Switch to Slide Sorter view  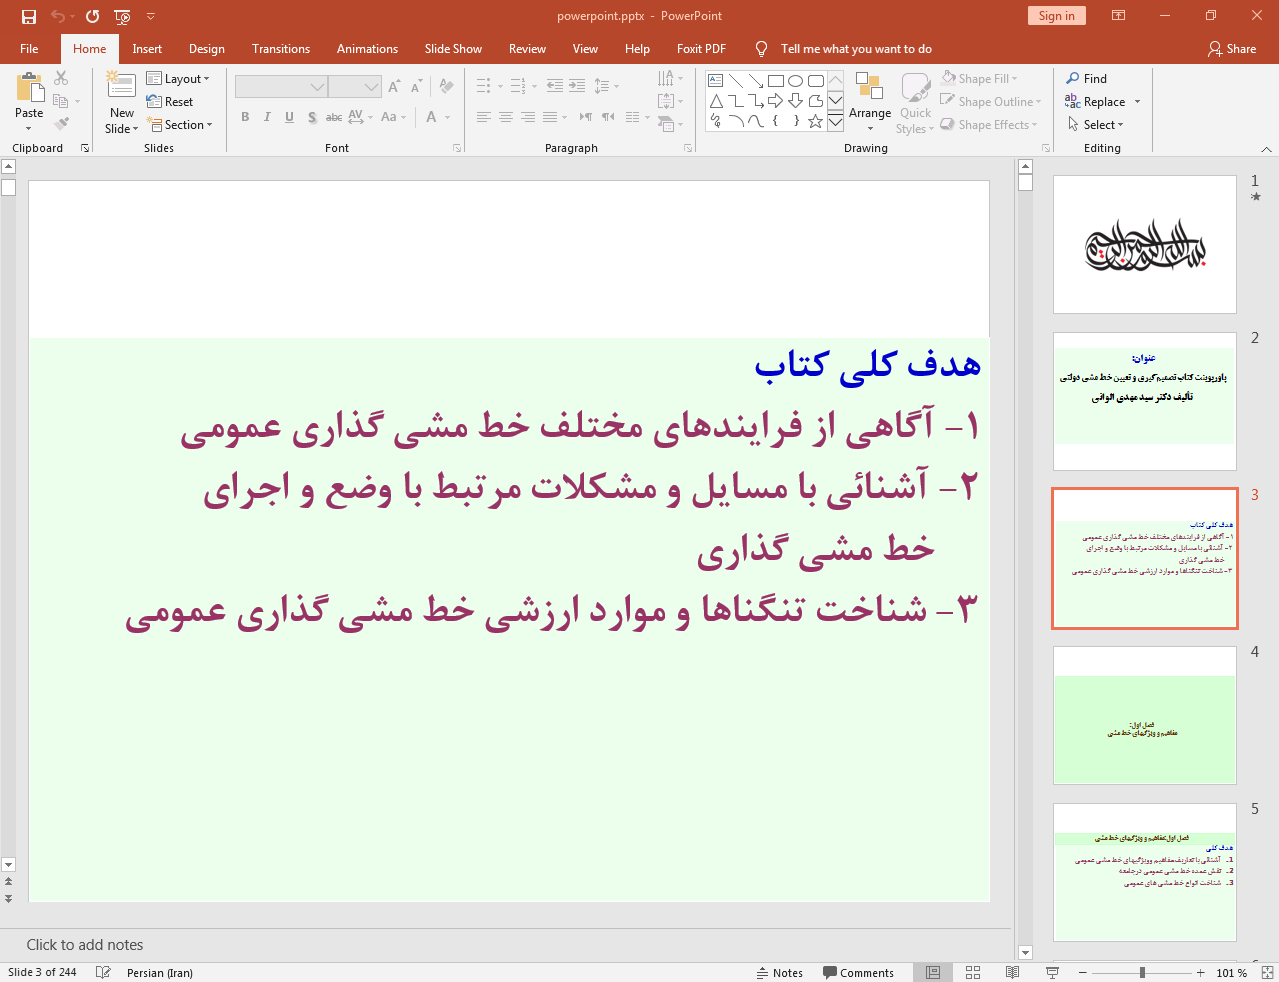tap(972, 972)
